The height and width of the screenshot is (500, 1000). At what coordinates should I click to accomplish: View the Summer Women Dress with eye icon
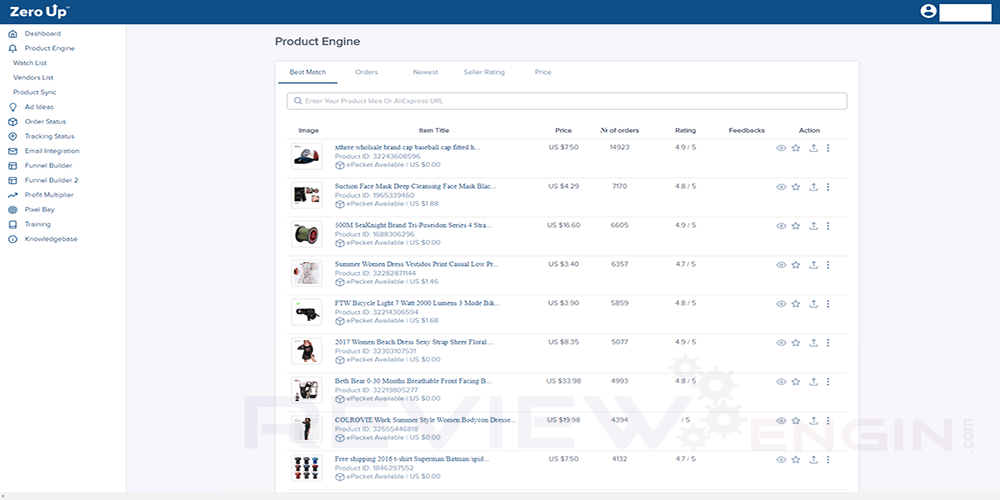point(781,265)
